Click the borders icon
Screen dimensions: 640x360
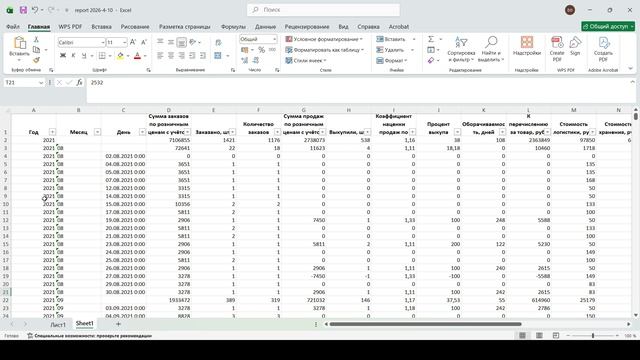[x=102, y=56]
